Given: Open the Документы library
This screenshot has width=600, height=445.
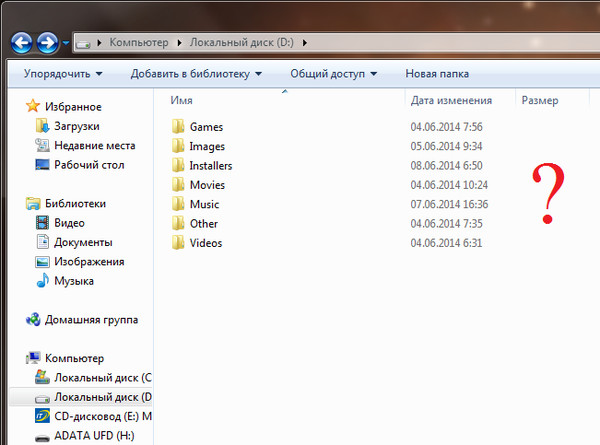Looking at the screenshot, I should point(83,243).
